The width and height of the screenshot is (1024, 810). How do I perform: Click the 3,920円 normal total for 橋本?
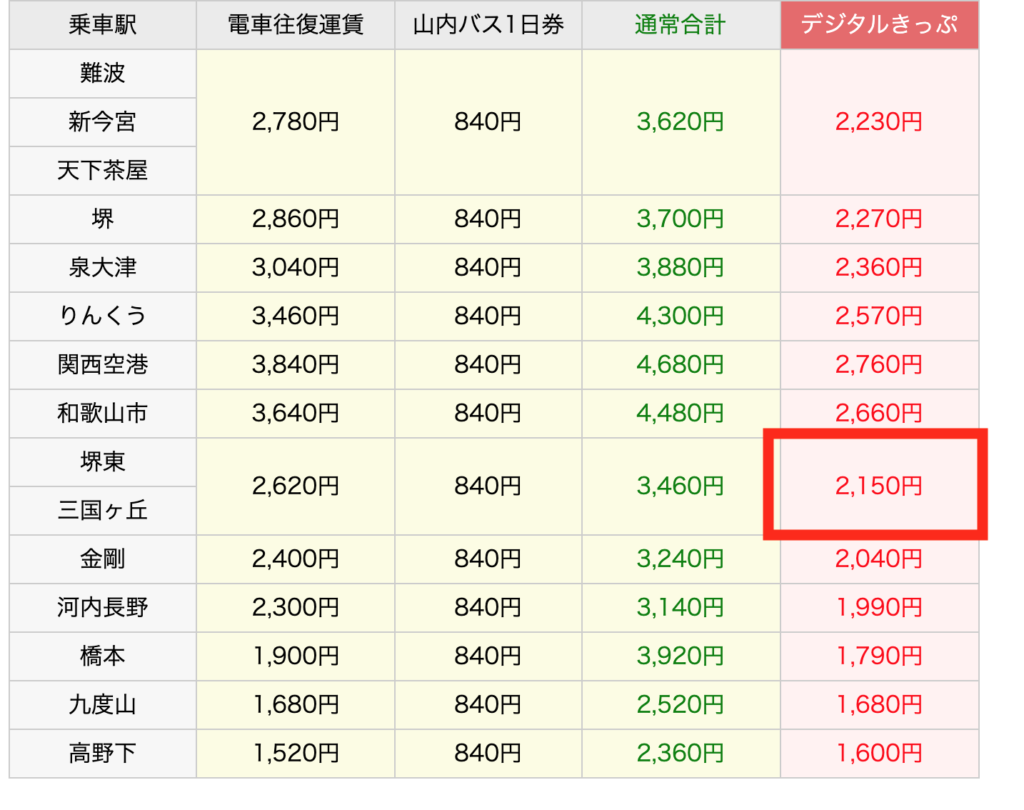pos(680,656)
